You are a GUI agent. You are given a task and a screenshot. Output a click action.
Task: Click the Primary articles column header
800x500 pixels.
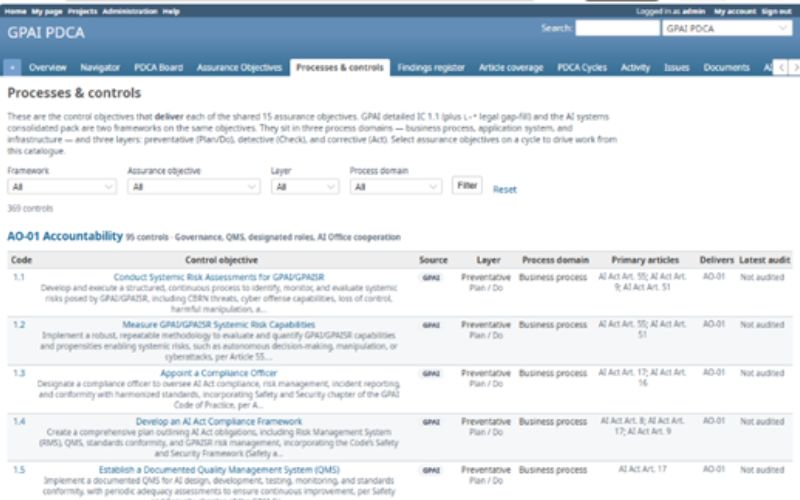click(645, 260)
